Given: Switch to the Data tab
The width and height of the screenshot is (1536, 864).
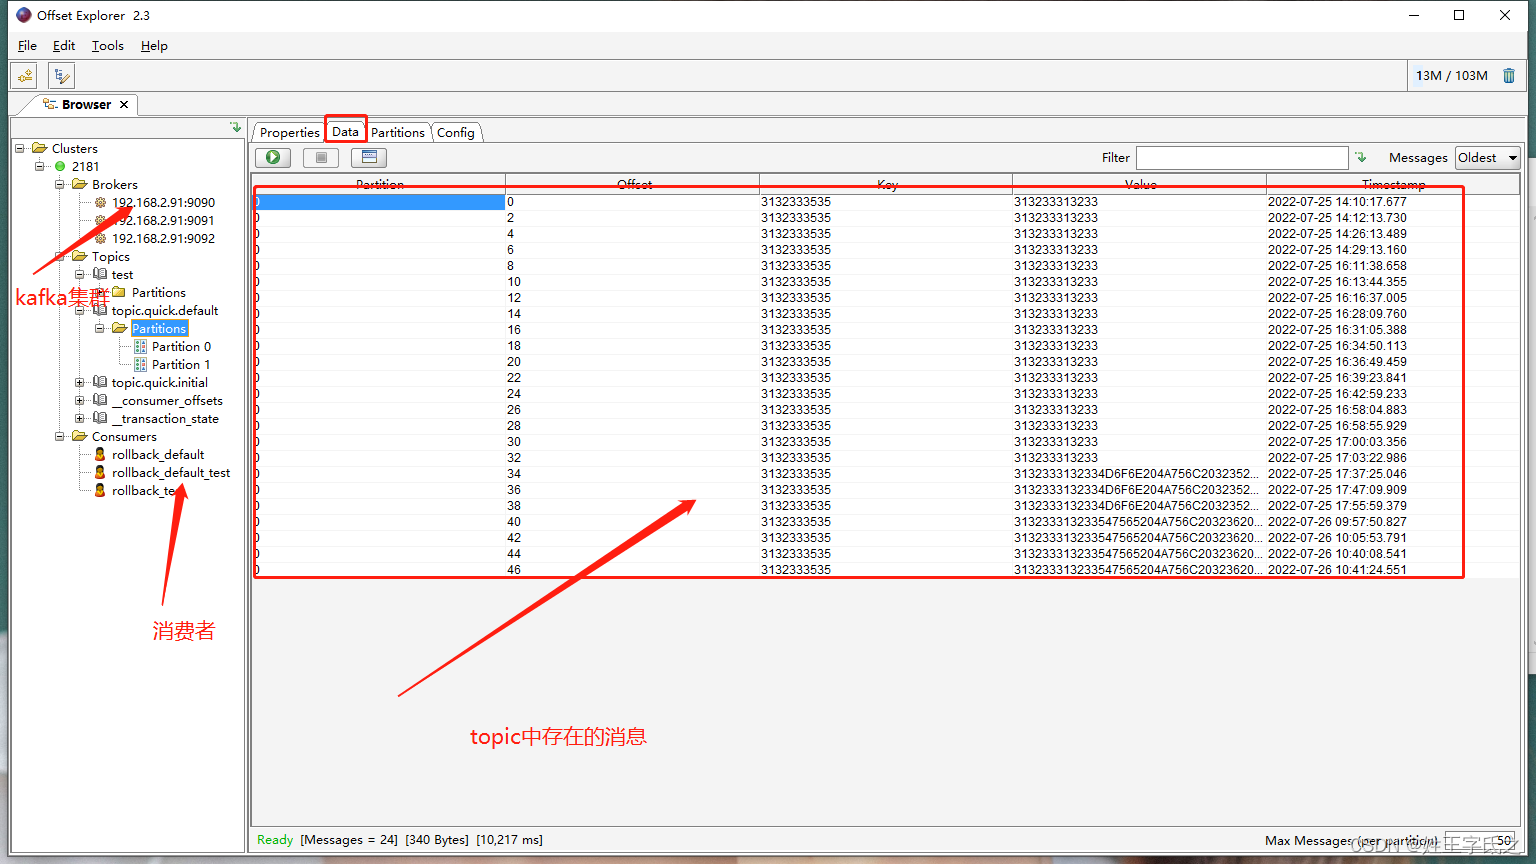Looking at the screenshot, I should pyautogui.click(x=345, y=131).
